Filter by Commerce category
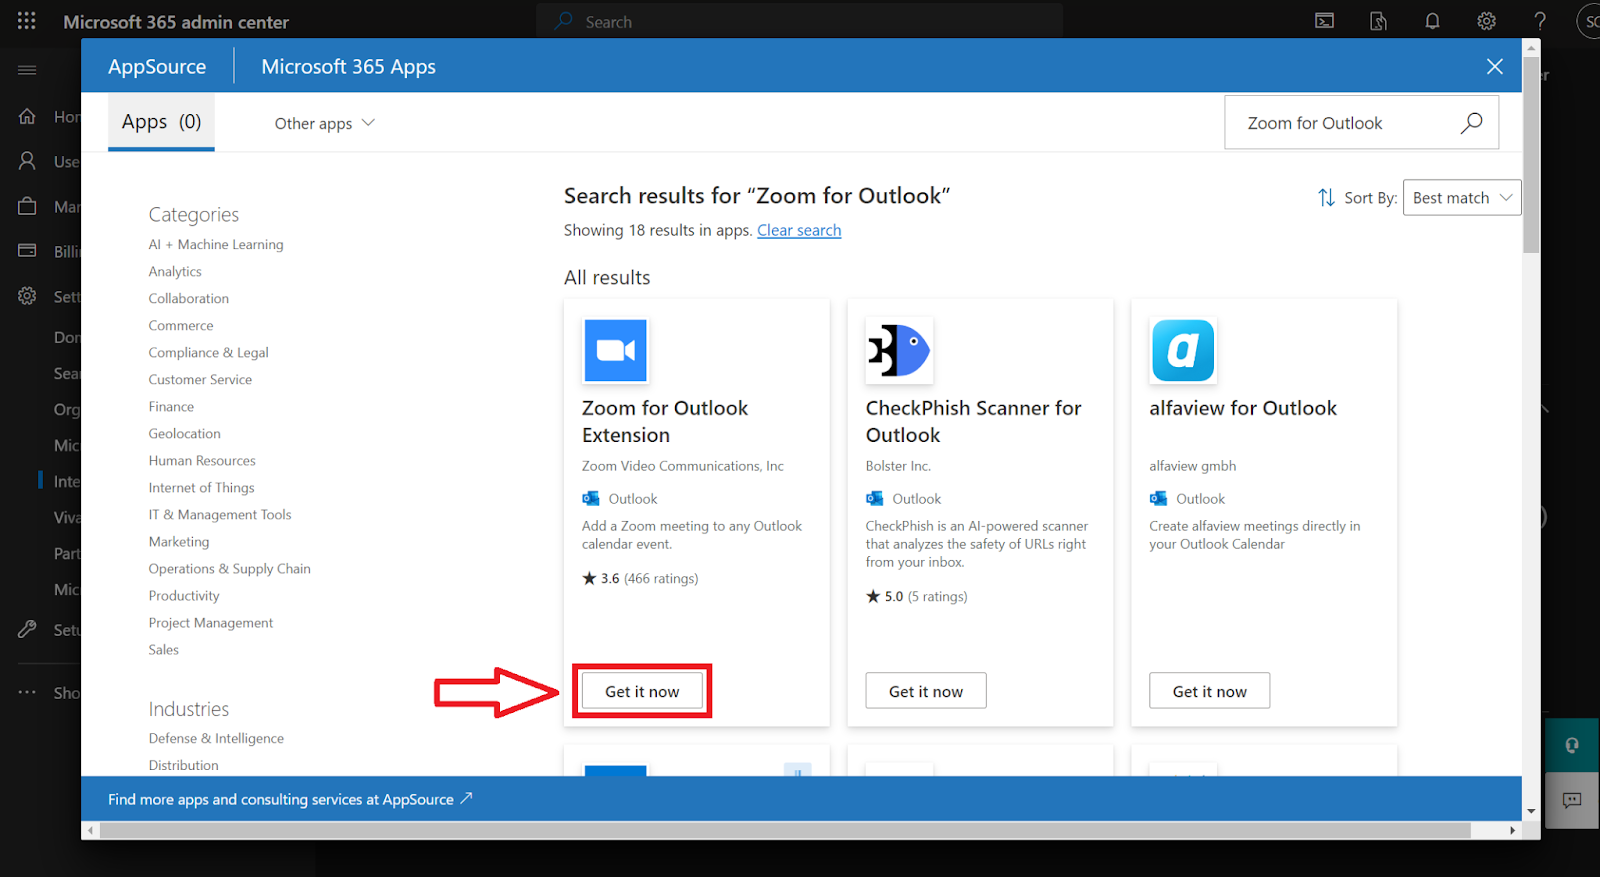The height and width of the screenshot is (877, 1600). coord(181,325)
